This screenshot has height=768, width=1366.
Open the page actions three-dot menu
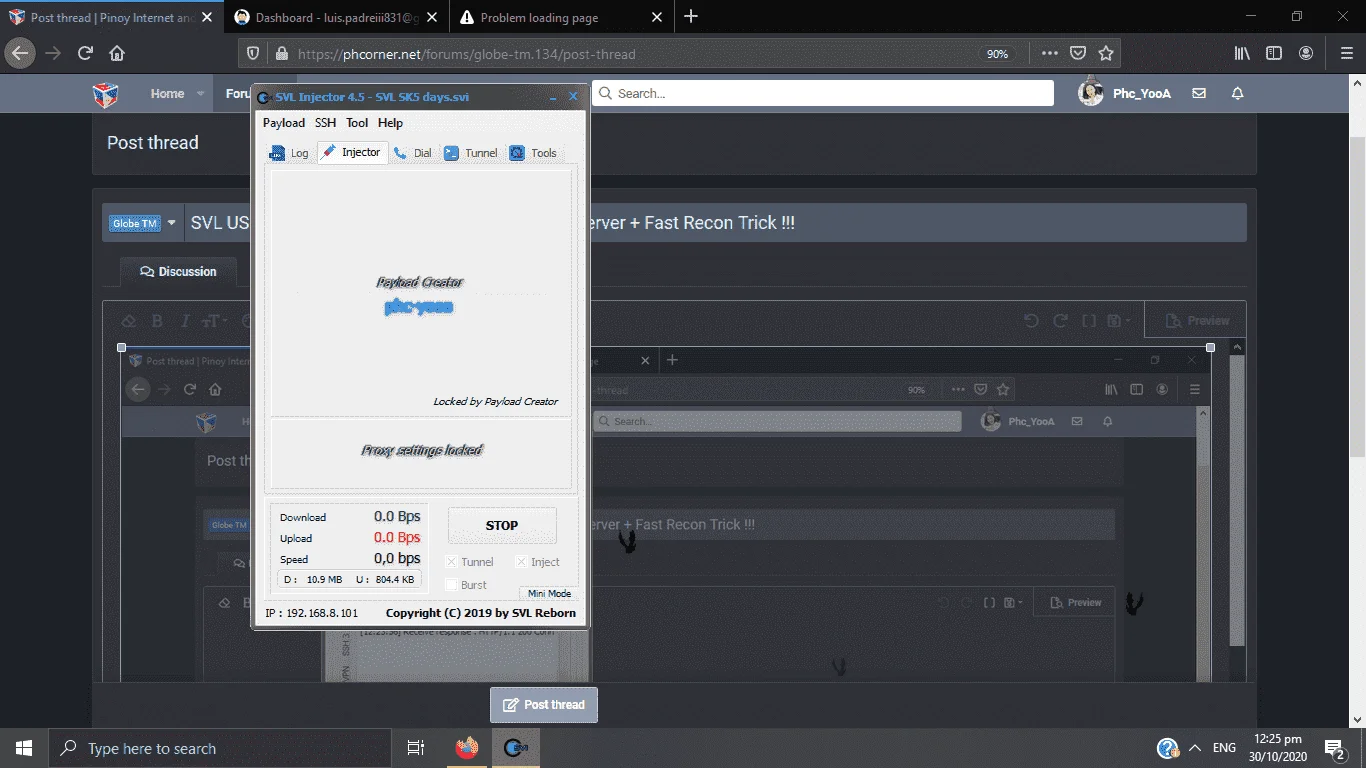click(1049, 54)
